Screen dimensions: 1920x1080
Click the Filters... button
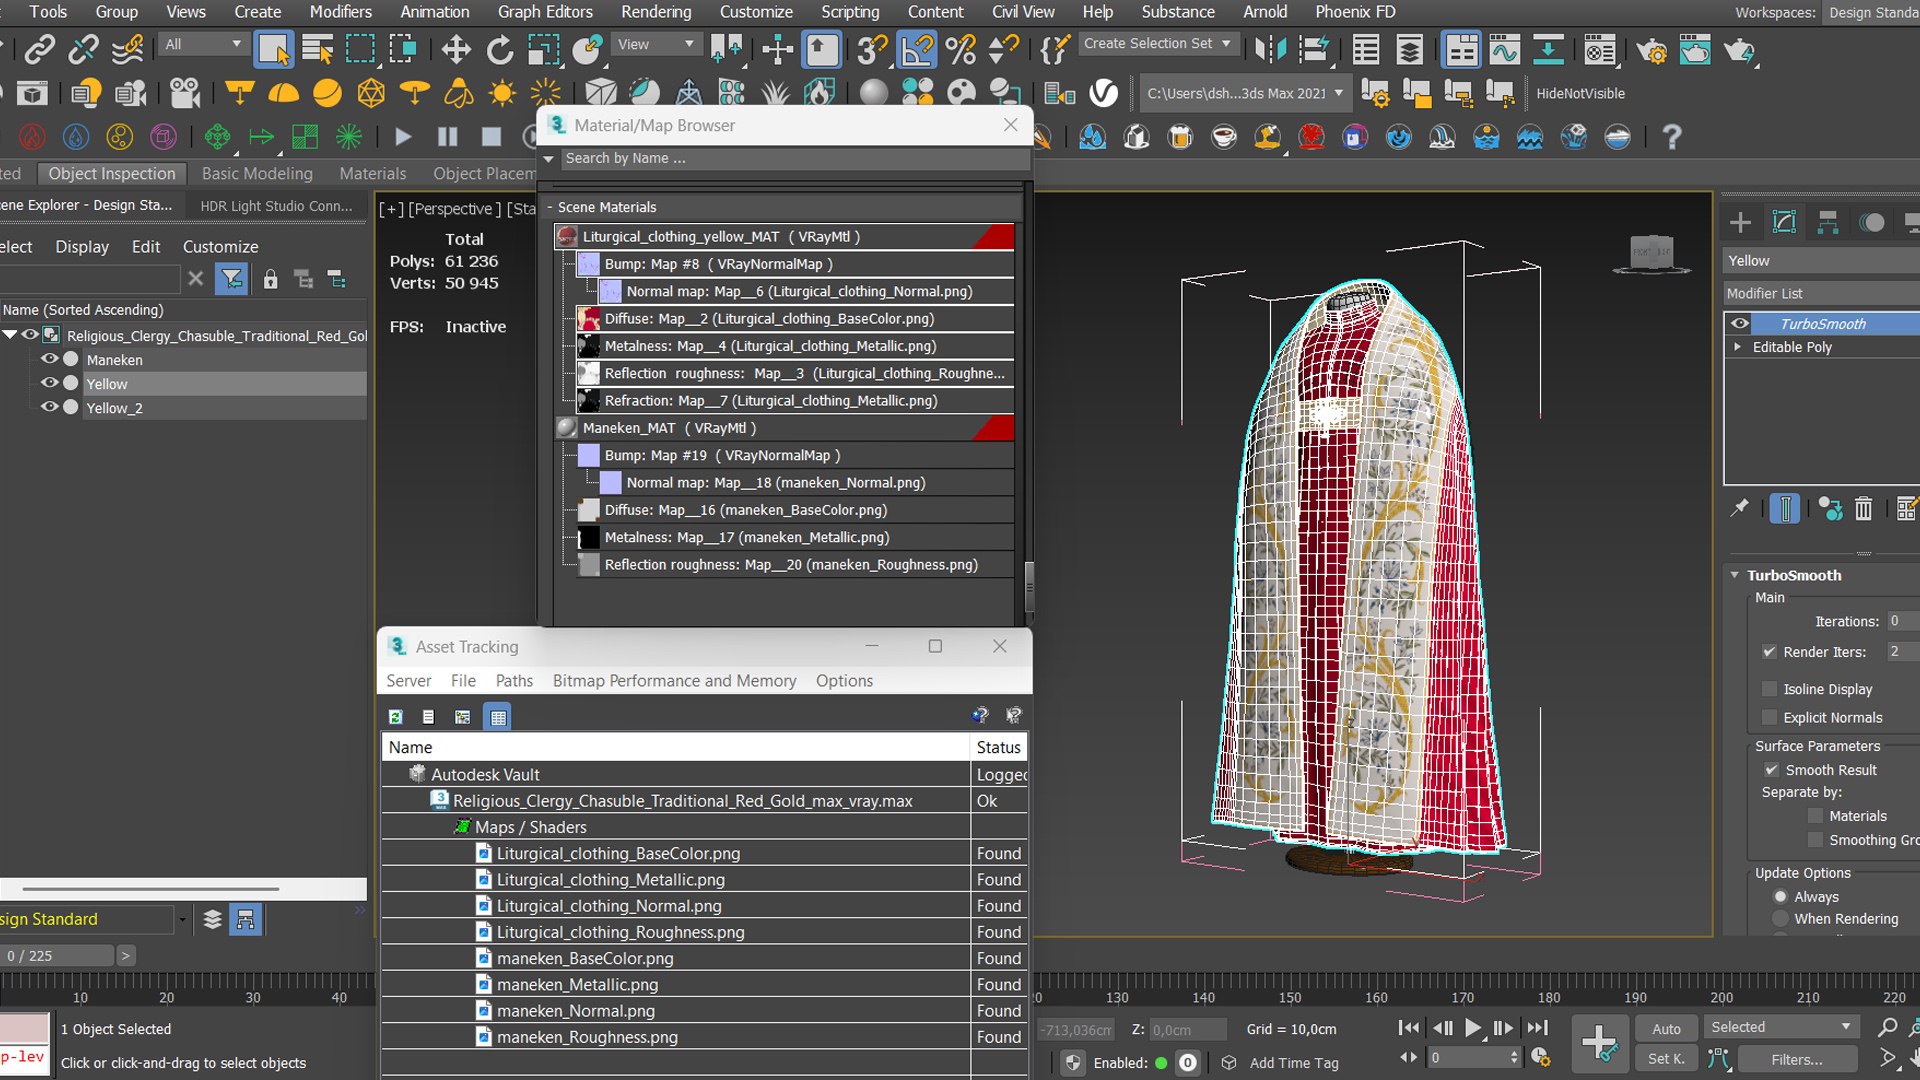pos(1797,1059)
